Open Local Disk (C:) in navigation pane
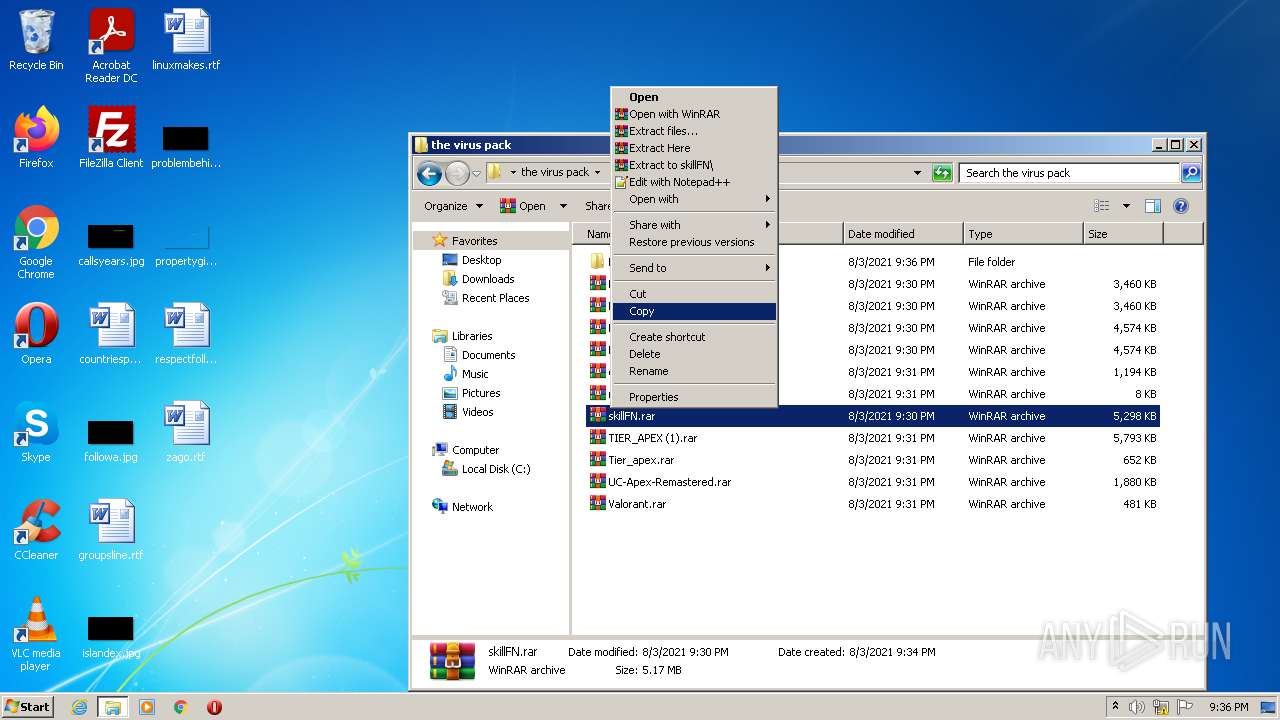Image resolution: width=1280 pixels, height=720 pixels. pos(496,469)
